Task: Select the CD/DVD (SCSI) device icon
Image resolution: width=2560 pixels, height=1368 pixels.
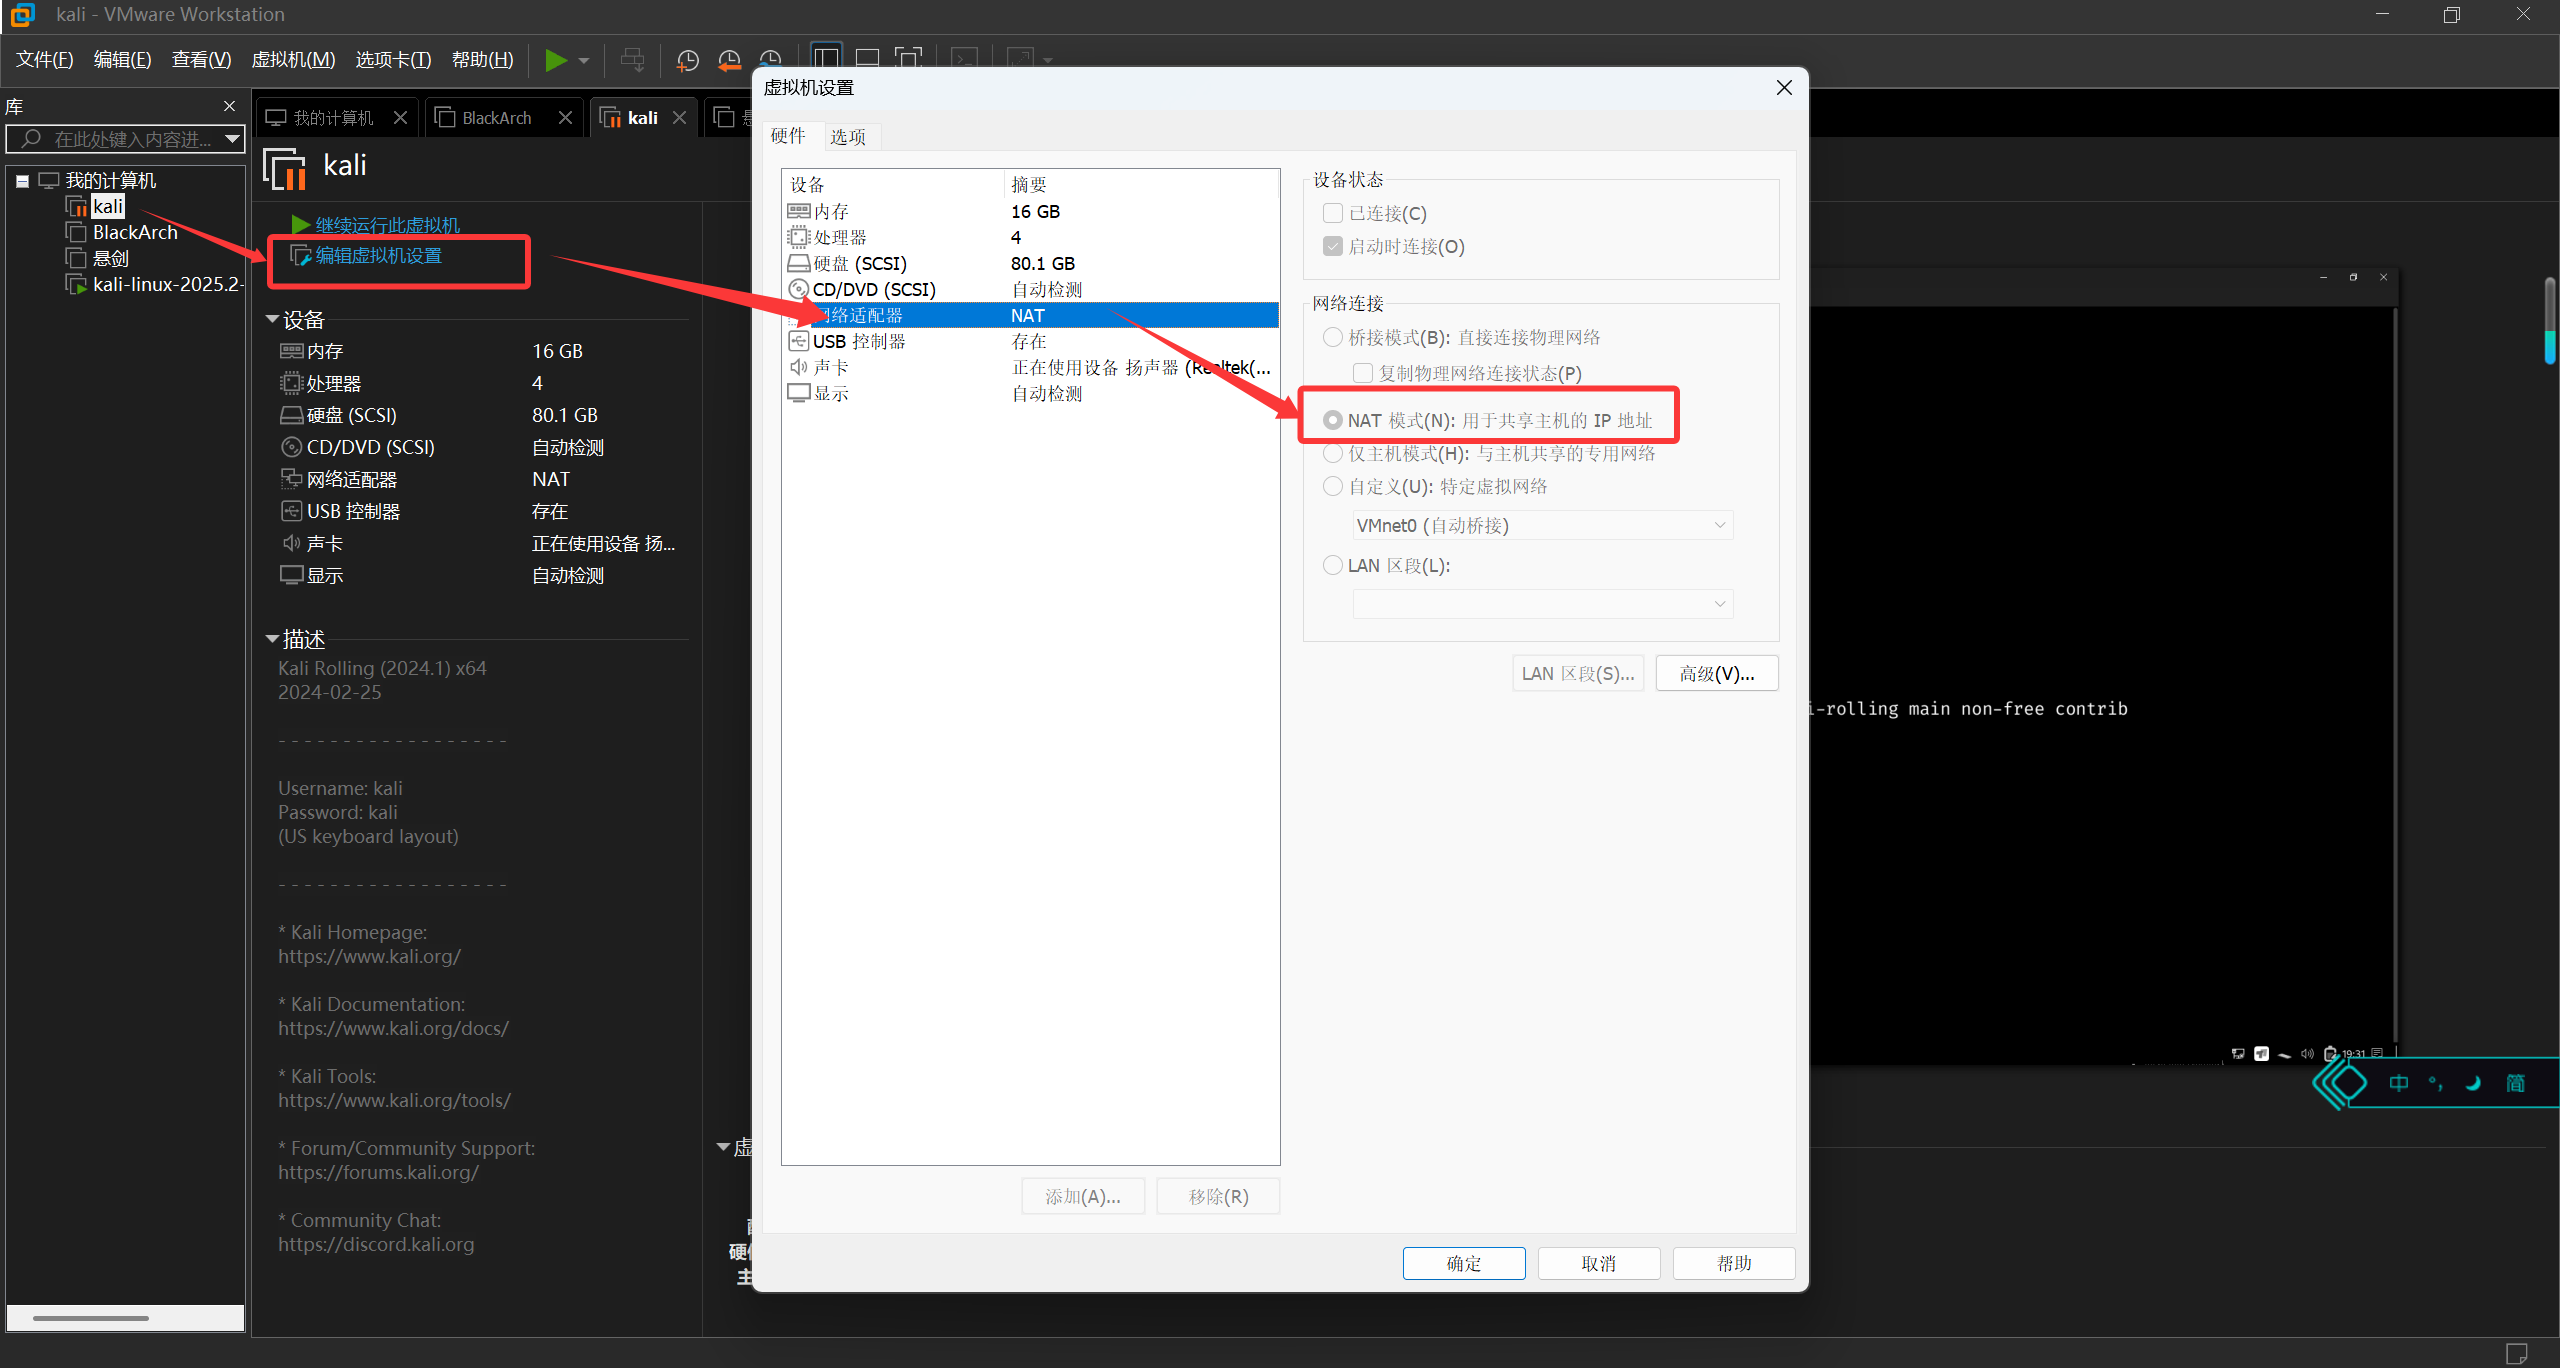Action: click(x=798, y=290)
